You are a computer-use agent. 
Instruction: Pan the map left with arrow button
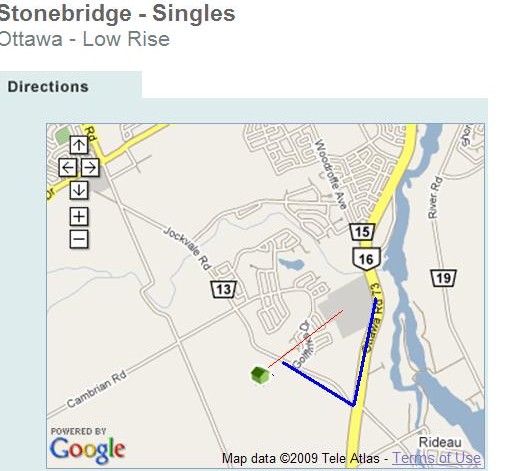[68, 167]
